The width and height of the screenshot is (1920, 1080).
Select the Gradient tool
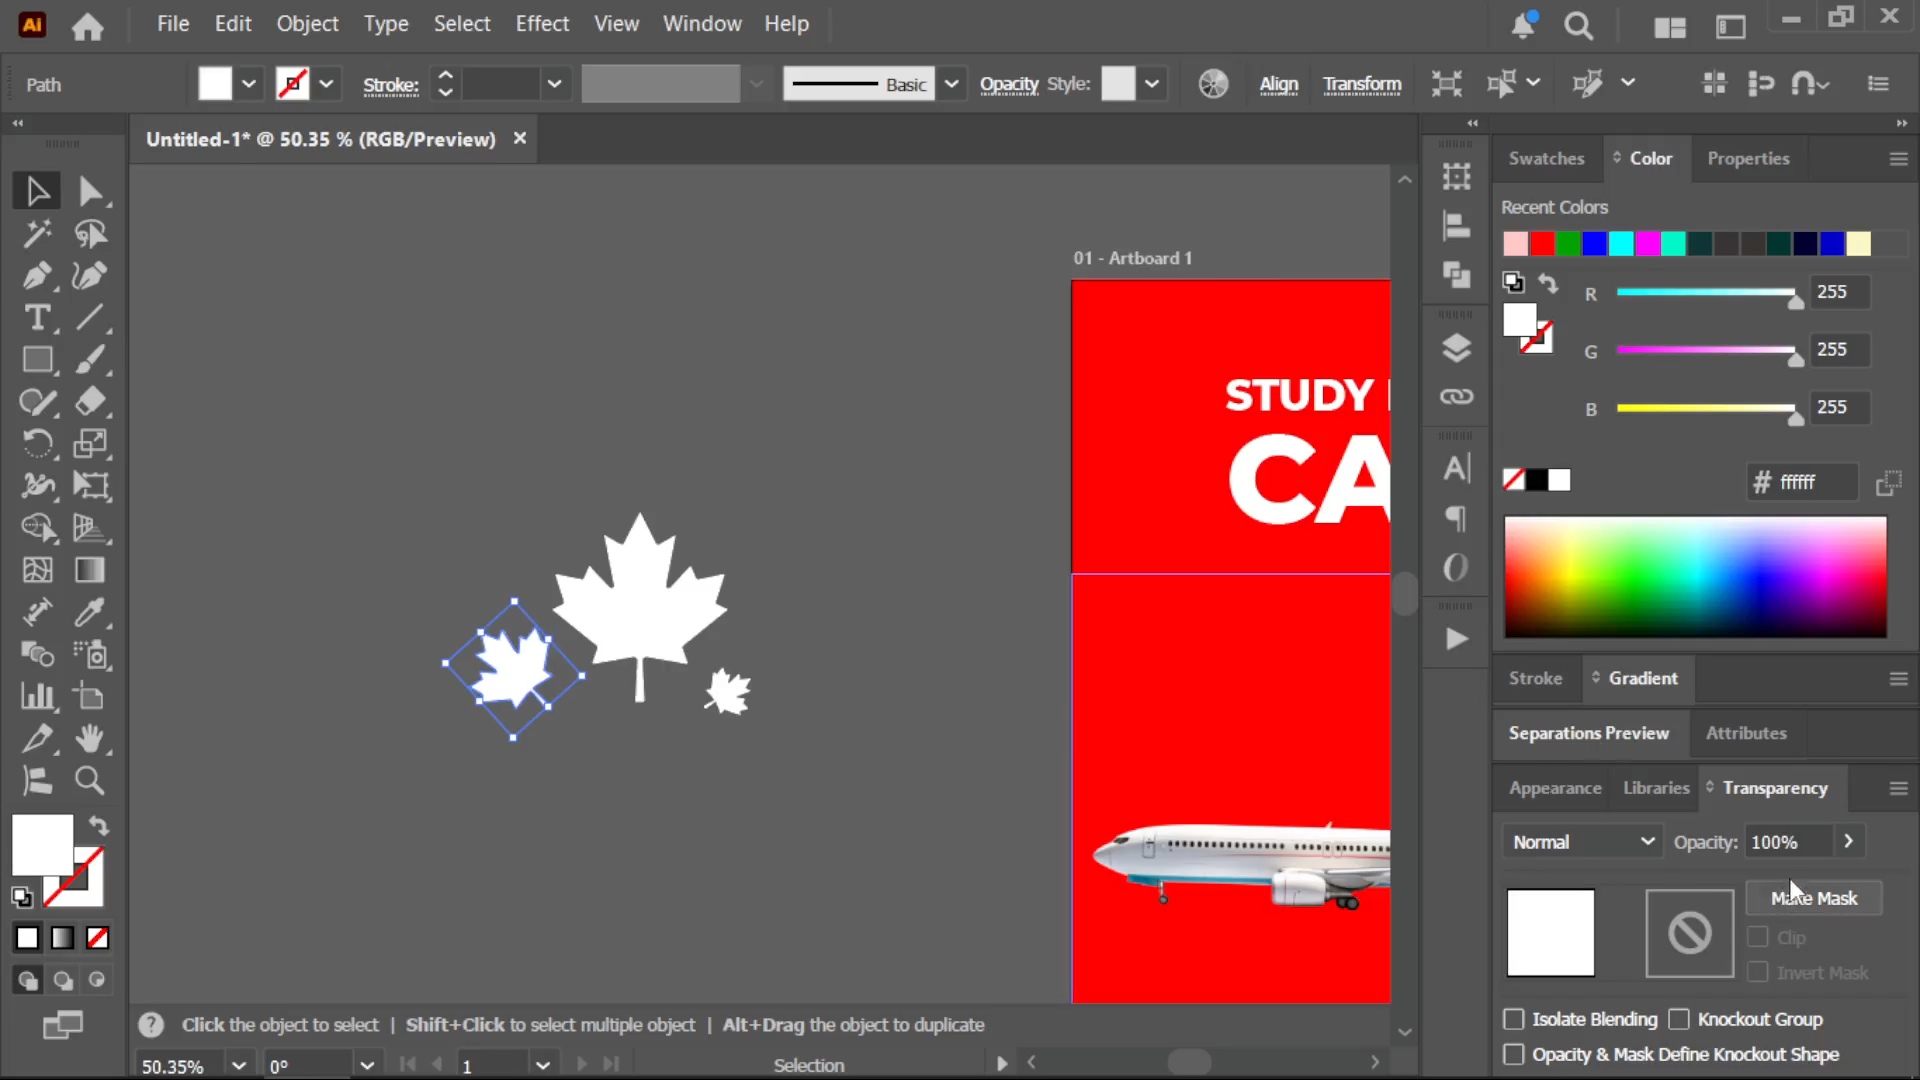90,570
